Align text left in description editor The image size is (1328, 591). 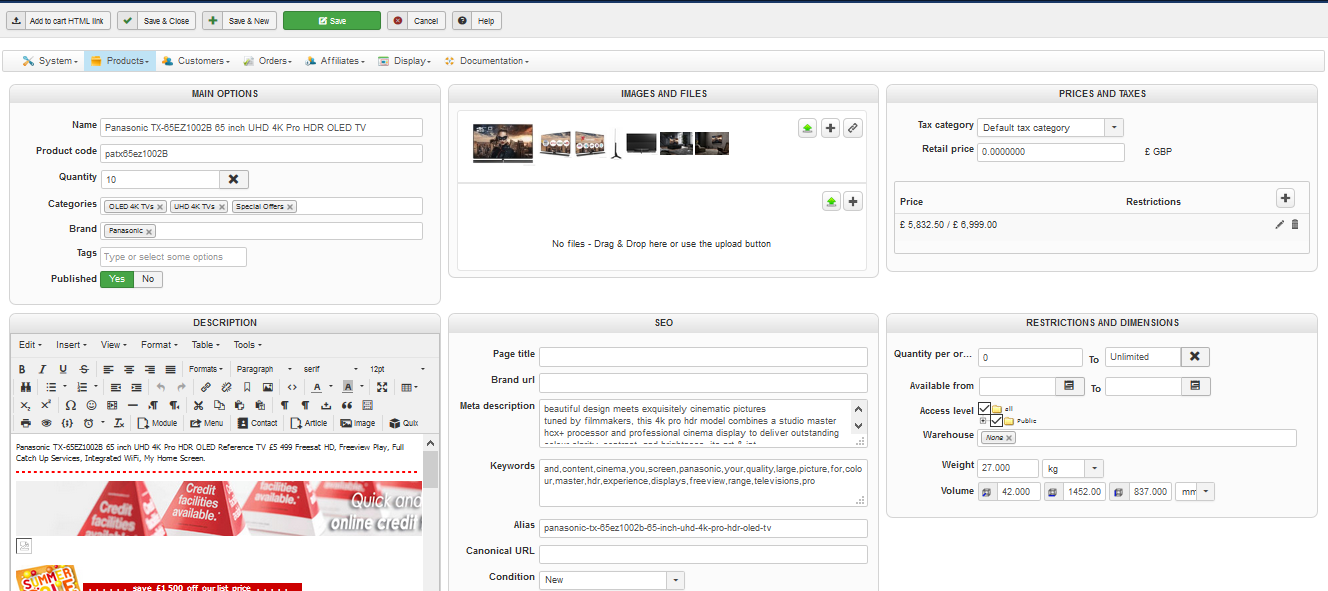(x=108, y=369)
